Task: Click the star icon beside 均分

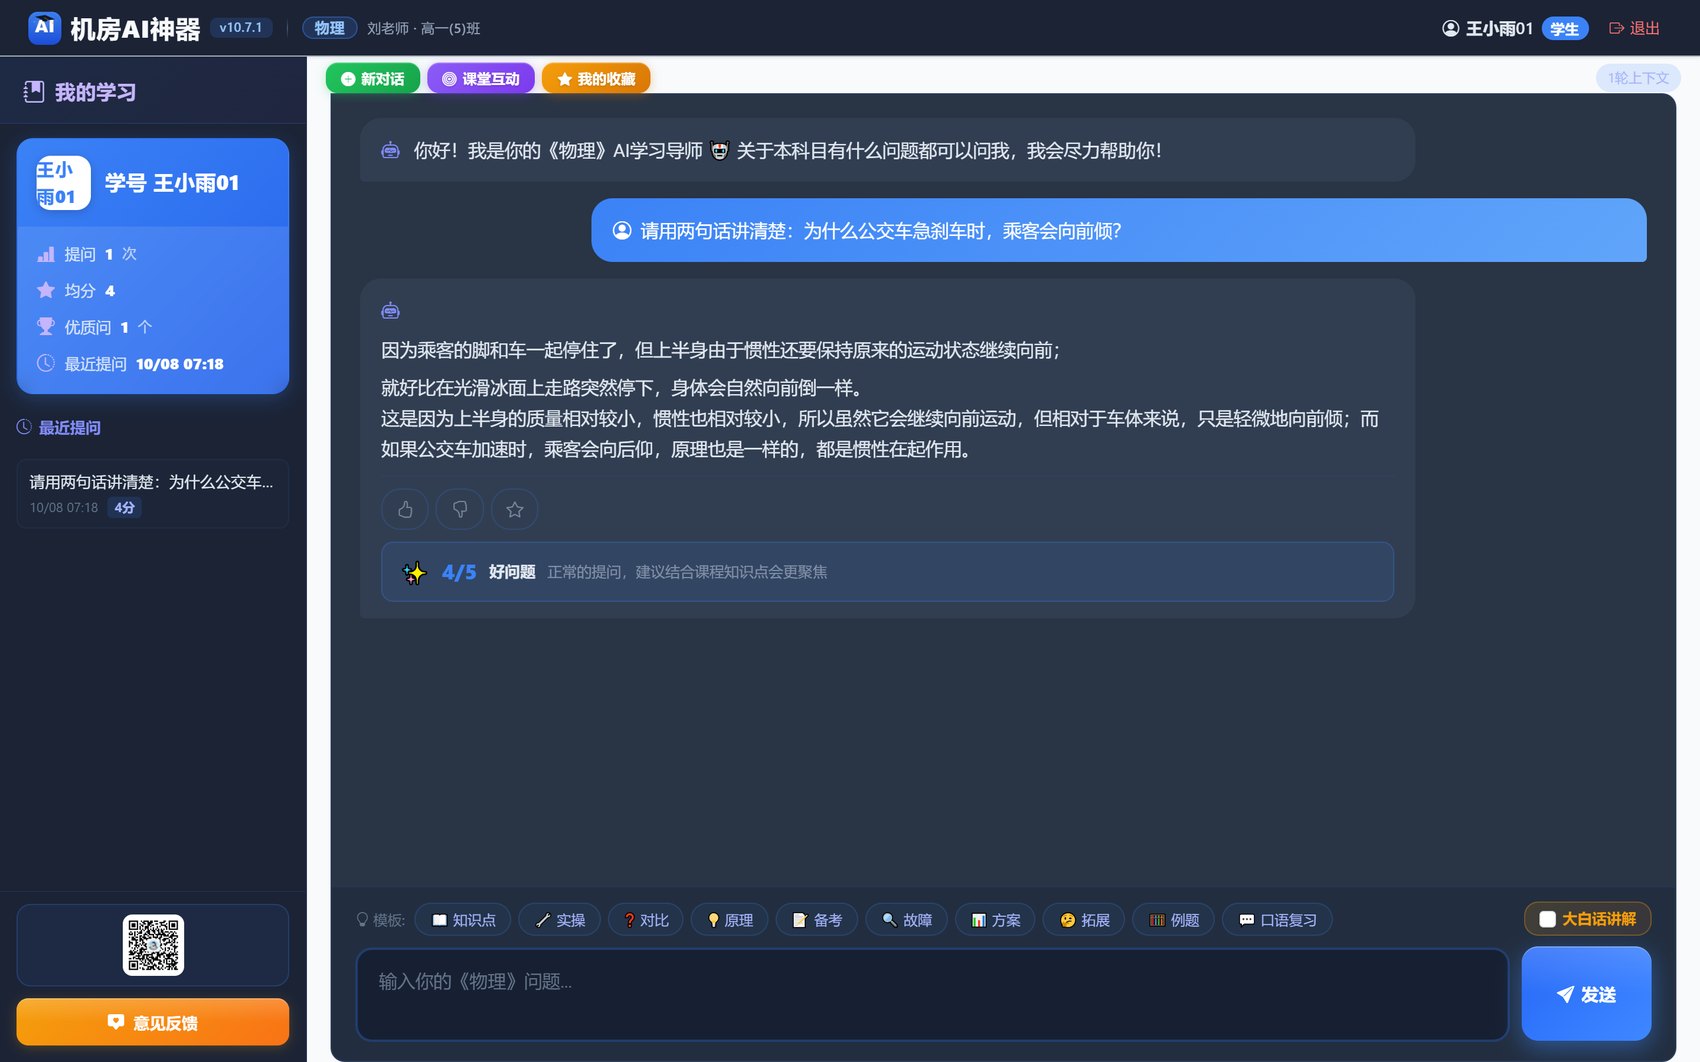Action: coord(46,290)
